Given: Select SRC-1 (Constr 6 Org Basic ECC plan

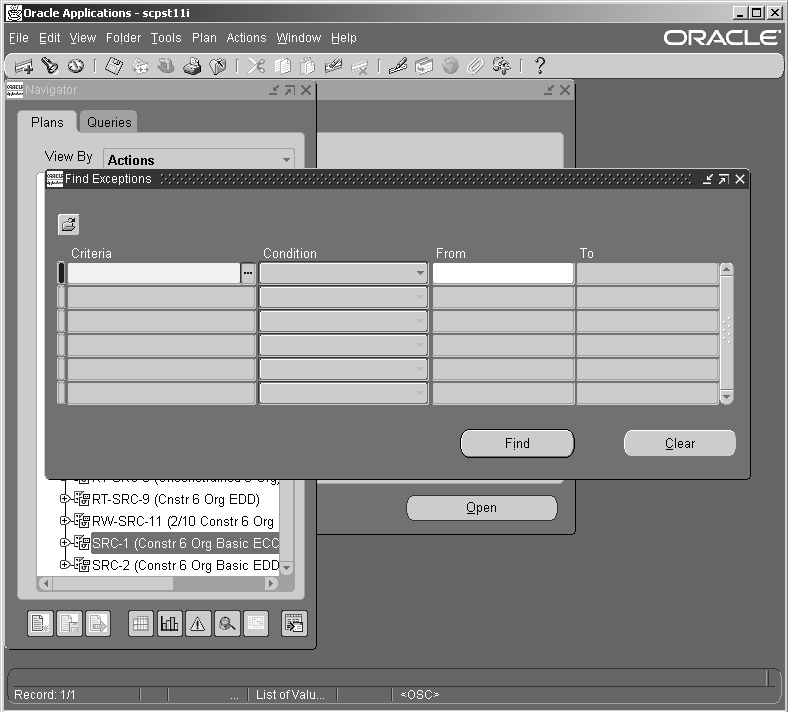Looking at the screenshot, I should (185, 543).
